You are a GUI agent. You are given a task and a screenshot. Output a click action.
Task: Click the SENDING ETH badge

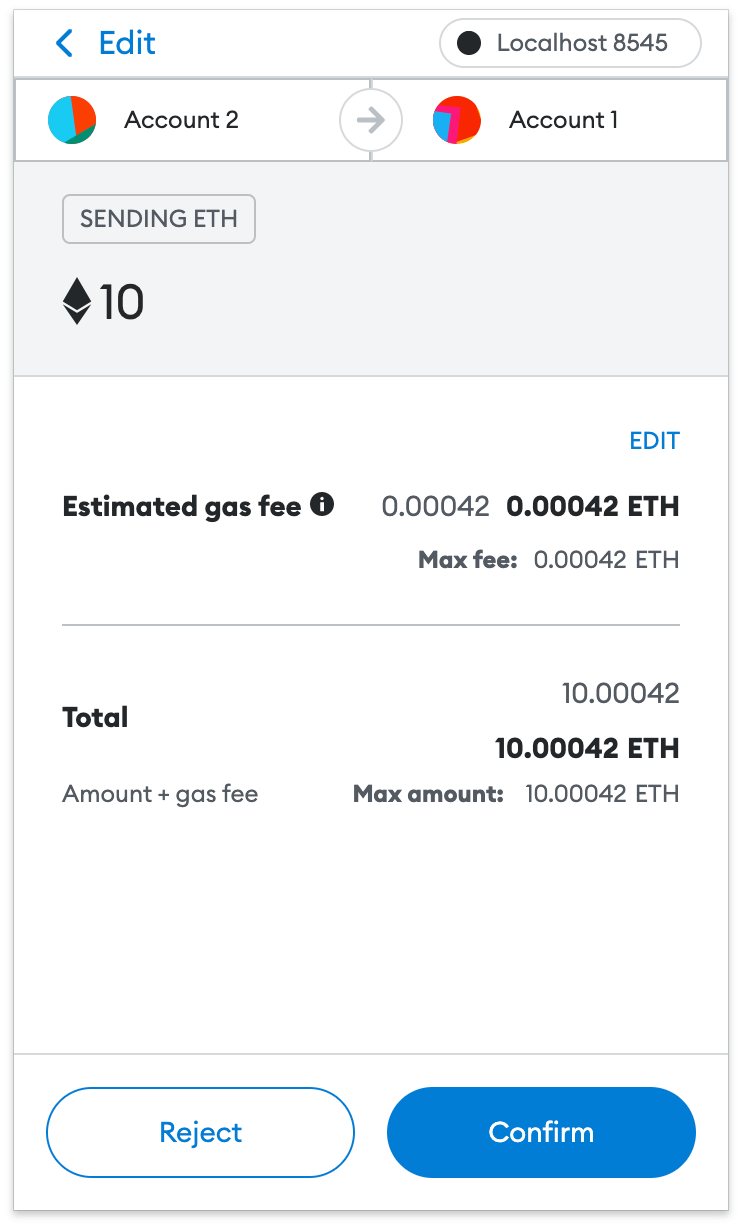pyautogui.click(x=159, y=219)
